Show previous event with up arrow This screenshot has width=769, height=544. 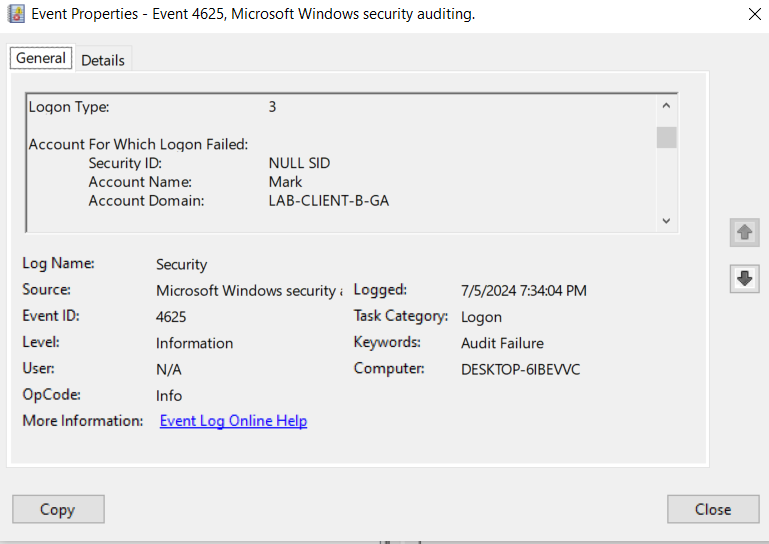pyautogui.click(x=744, y=233)
